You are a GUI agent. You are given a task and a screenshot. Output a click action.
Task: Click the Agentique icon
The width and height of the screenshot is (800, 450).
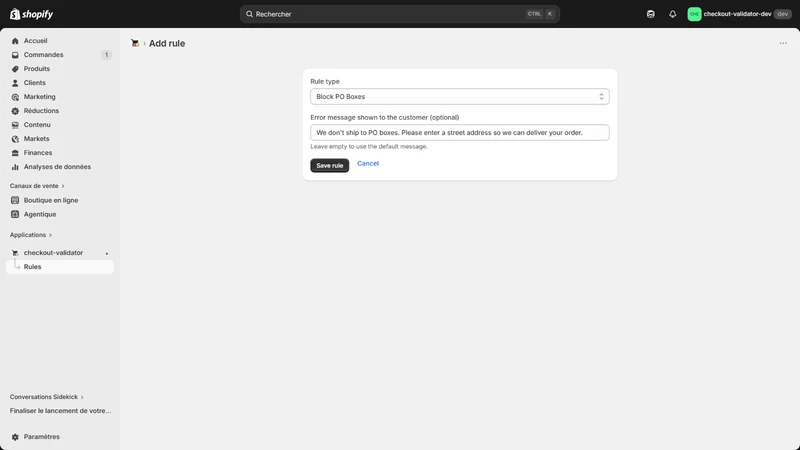(15, 214)
